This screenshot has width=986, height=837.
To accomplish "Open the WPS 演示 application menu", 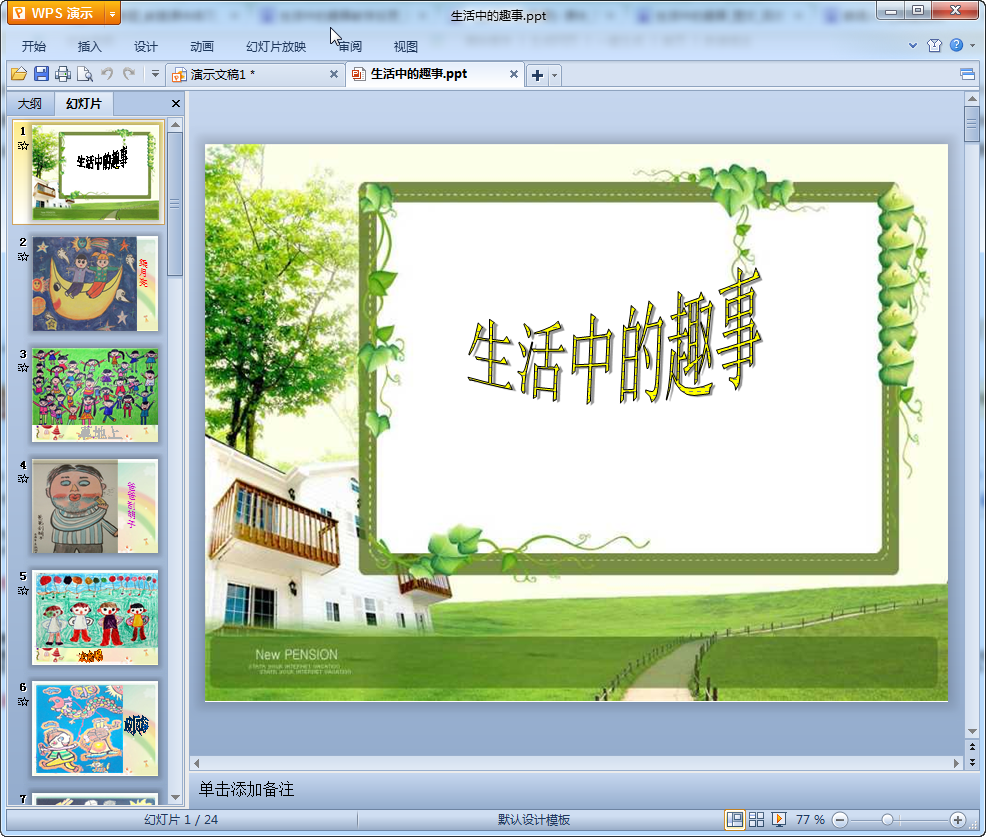I will click(56, 13).
